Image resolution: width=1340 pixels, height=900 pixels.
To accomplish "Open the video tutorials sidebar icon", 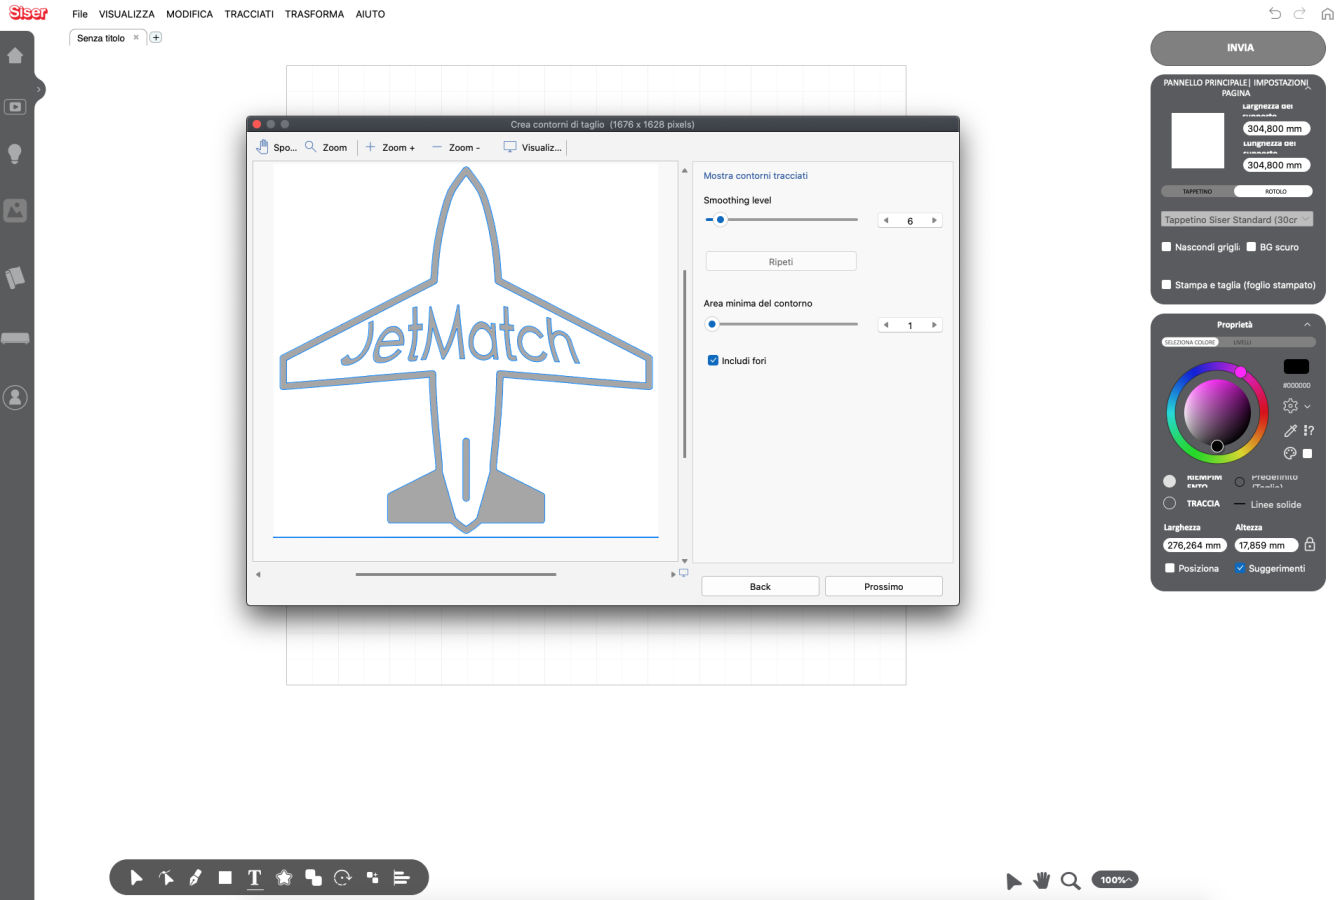I will [x=15, y=106].
